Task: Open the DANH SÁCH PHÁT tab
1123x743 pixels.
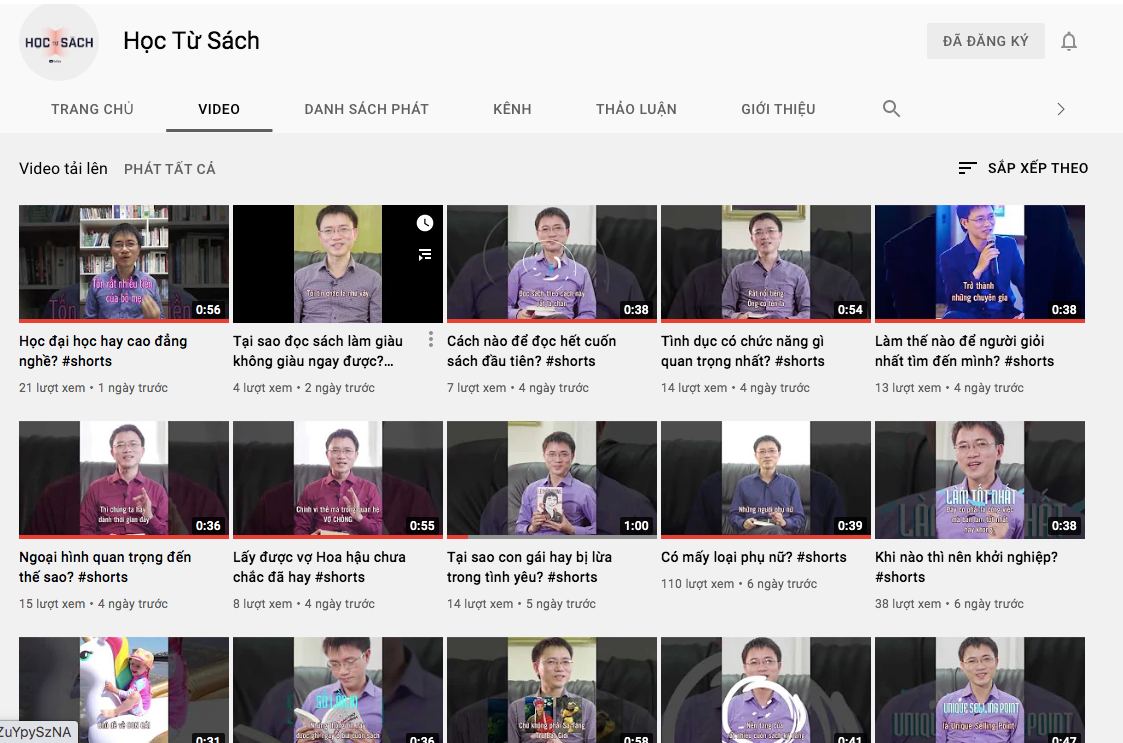Action: coord(366,108)
